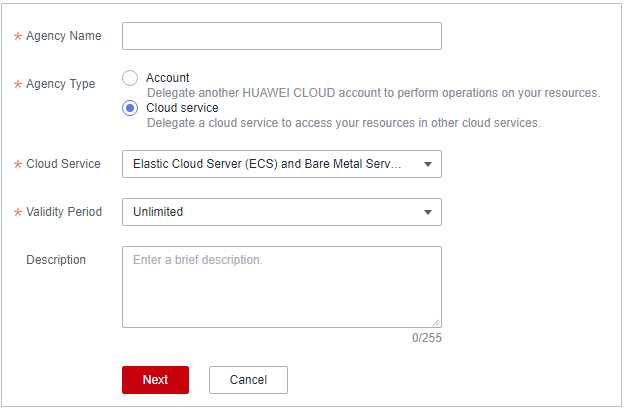Click the Agency Name text field
This screenshot has height=409, width=626.
[x=281, y=36]
